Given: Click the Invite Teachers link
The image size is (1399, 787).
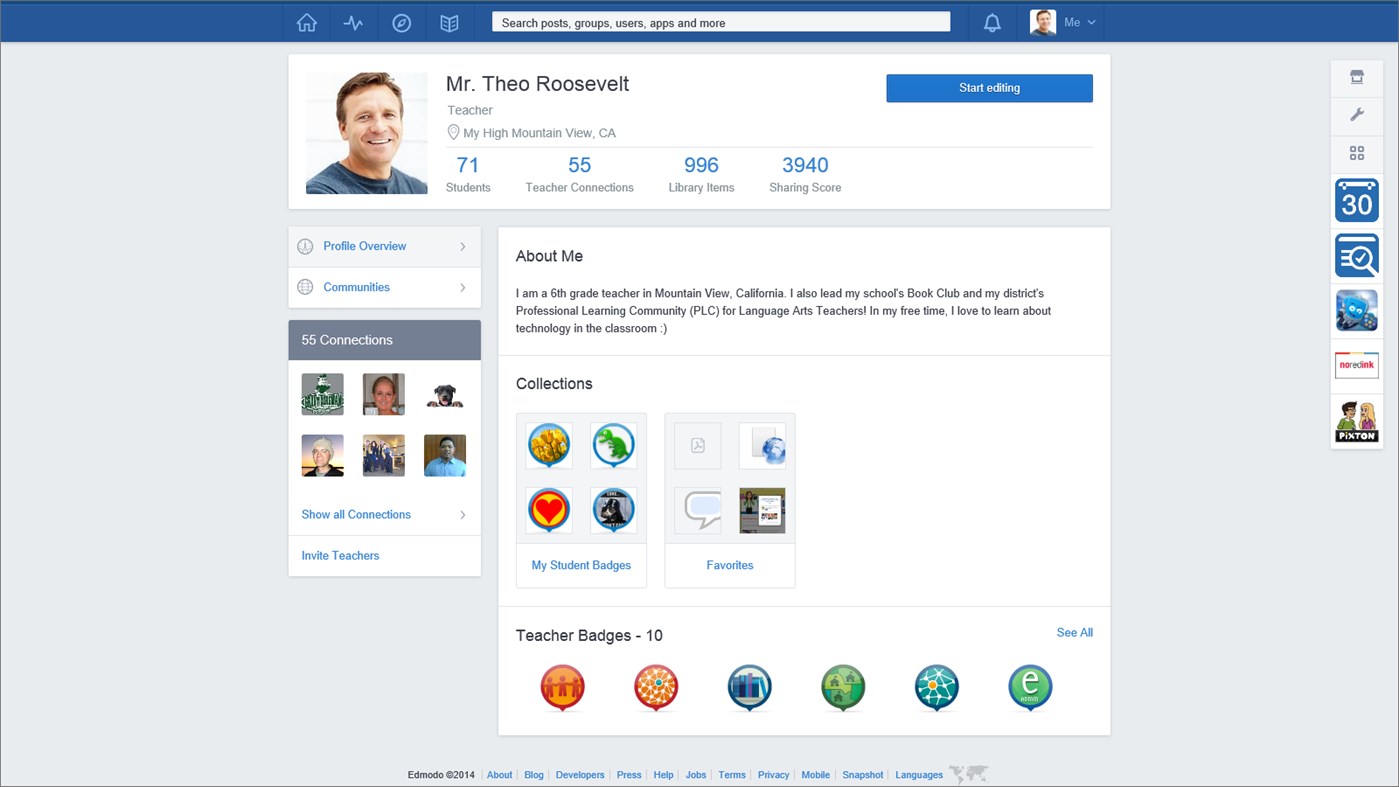Looking at the screenshot, I should 340,555.
